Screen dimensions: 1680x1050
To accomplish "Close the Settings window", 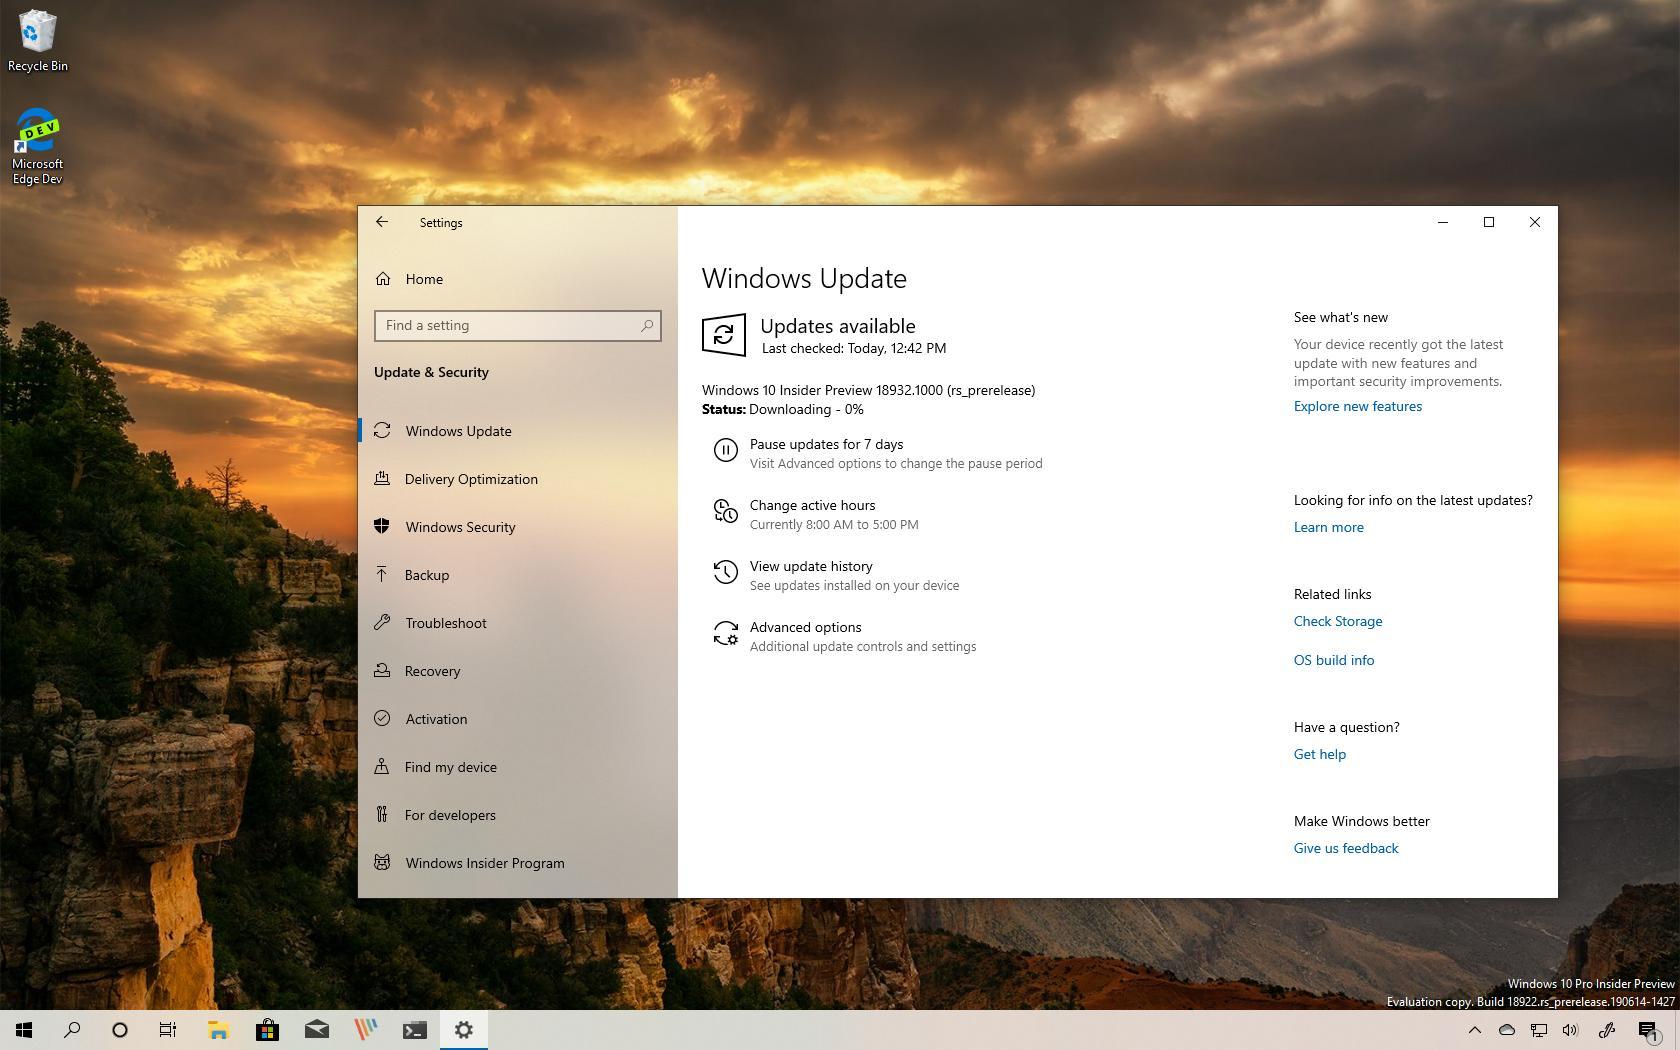I will coord(1535,222).
